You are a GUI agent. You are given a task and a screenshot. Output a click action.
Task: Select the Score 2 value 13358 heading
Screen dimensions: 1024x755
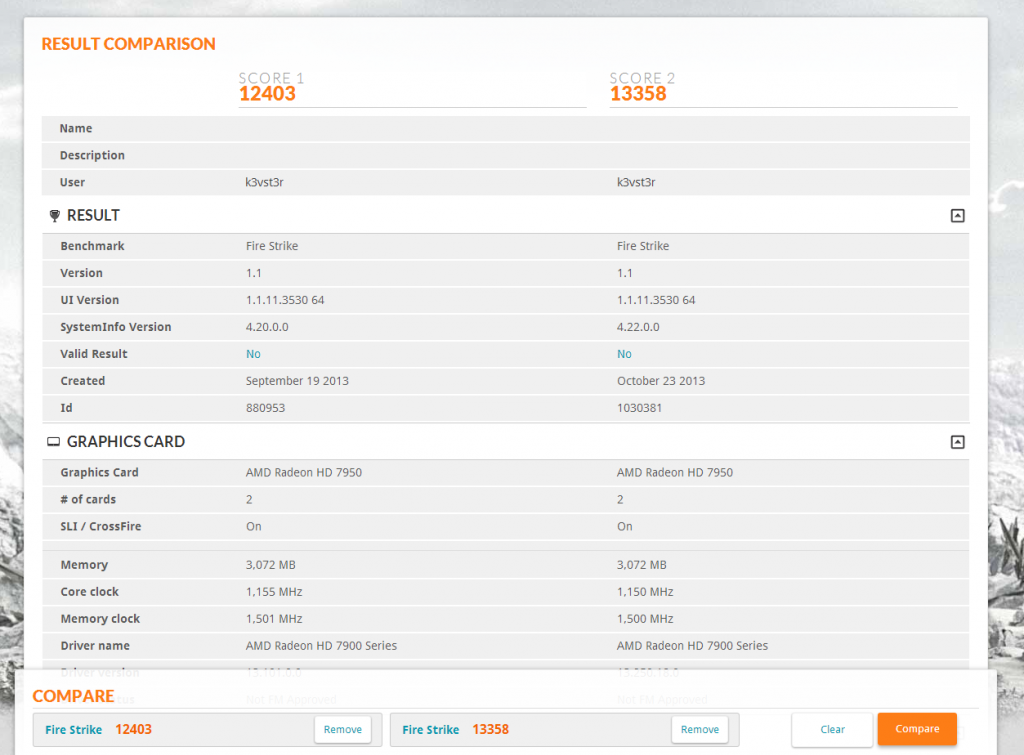pos(638,94)
